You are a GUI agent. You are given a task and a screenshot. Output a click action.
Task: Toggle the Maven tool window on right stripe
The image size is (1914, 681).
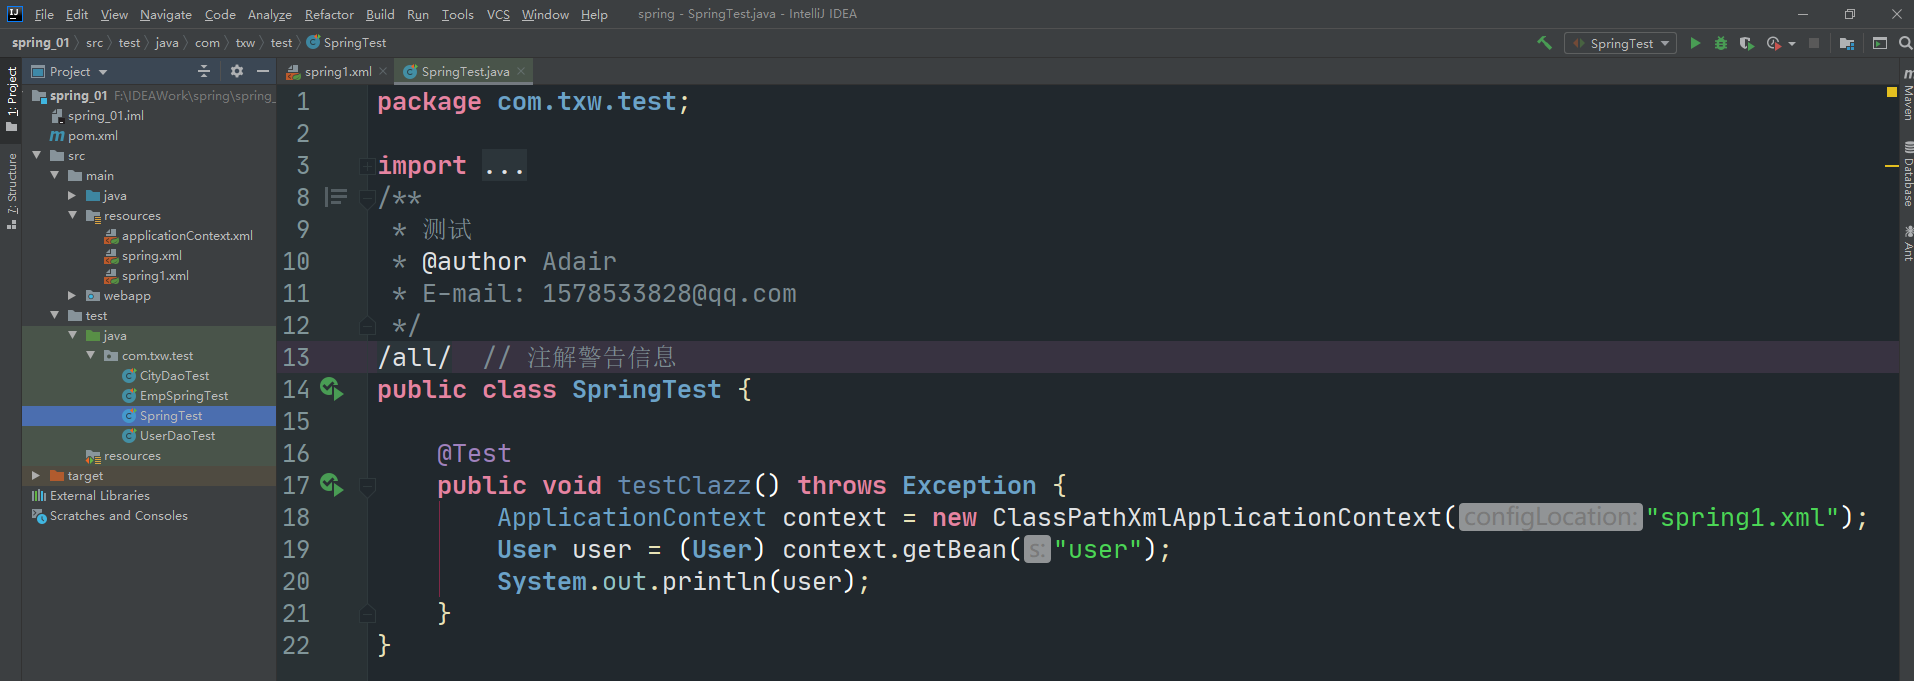tap(1907, 95)
